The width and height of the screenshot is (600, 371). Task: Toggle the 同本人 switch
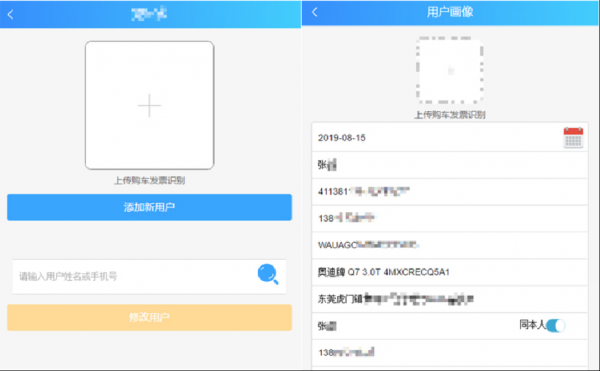click(555, 325)
